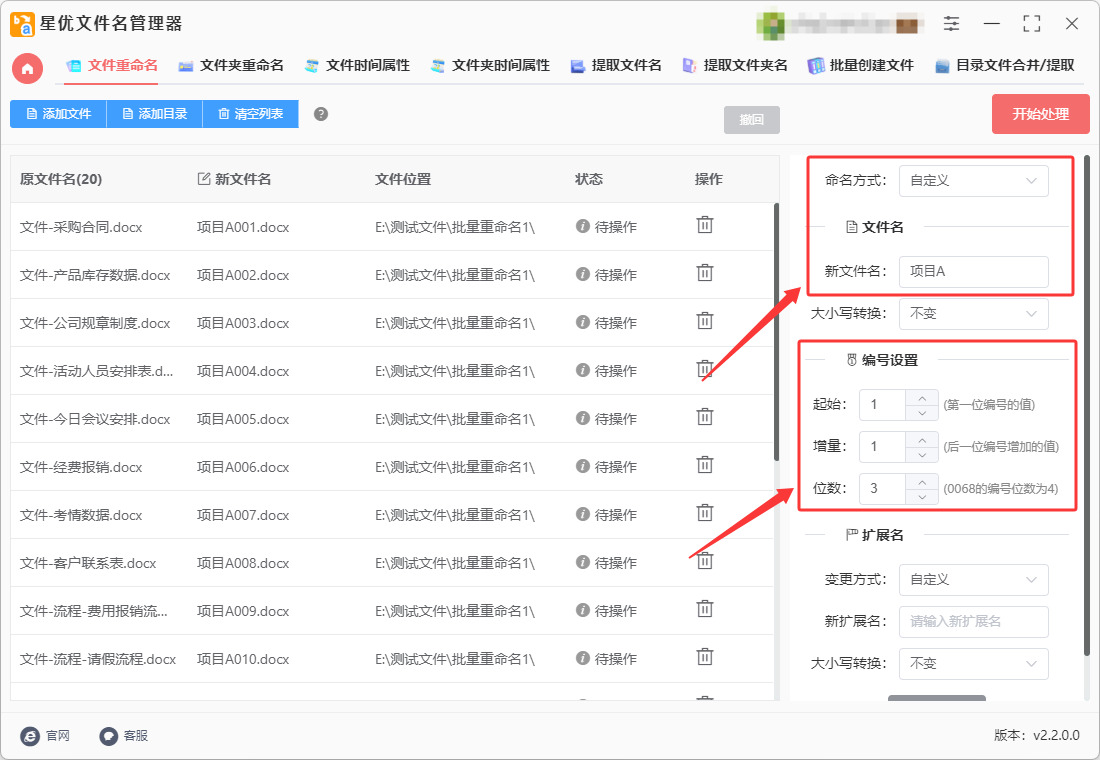The width and height of the screenshot is (1100, 760).
Task: Click the 新文件名 input containing 项目A
Action: (973, 272)
